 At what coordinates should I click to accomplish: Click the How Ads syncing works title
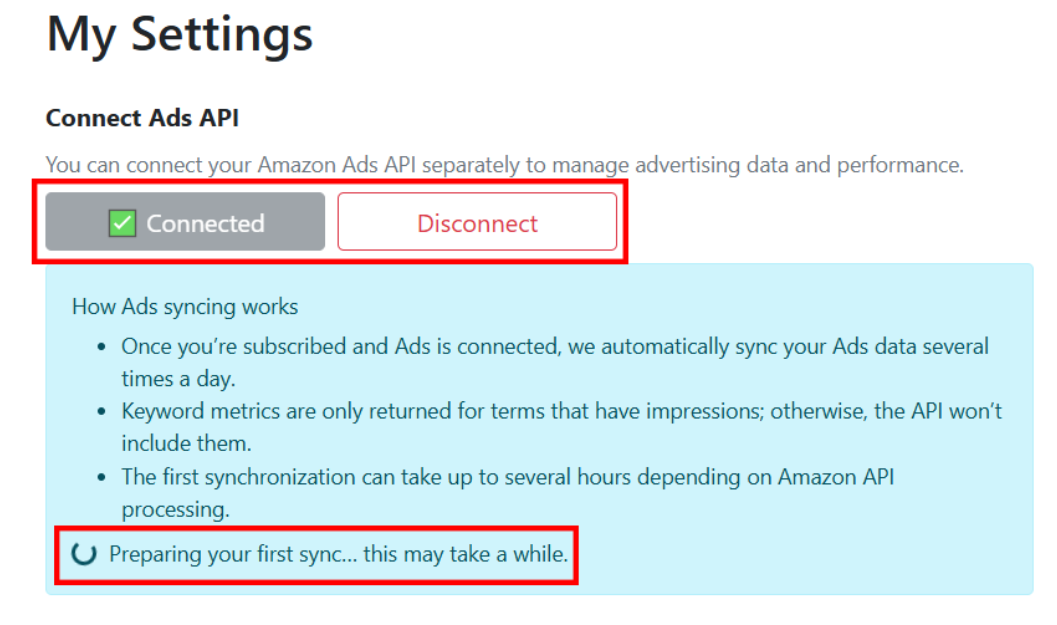click(185, 307)
